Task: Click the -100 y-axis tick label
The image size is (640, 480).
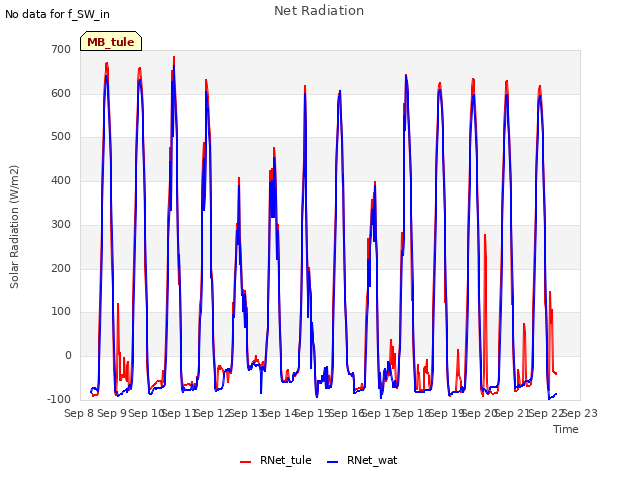Action: pos(59,399)
